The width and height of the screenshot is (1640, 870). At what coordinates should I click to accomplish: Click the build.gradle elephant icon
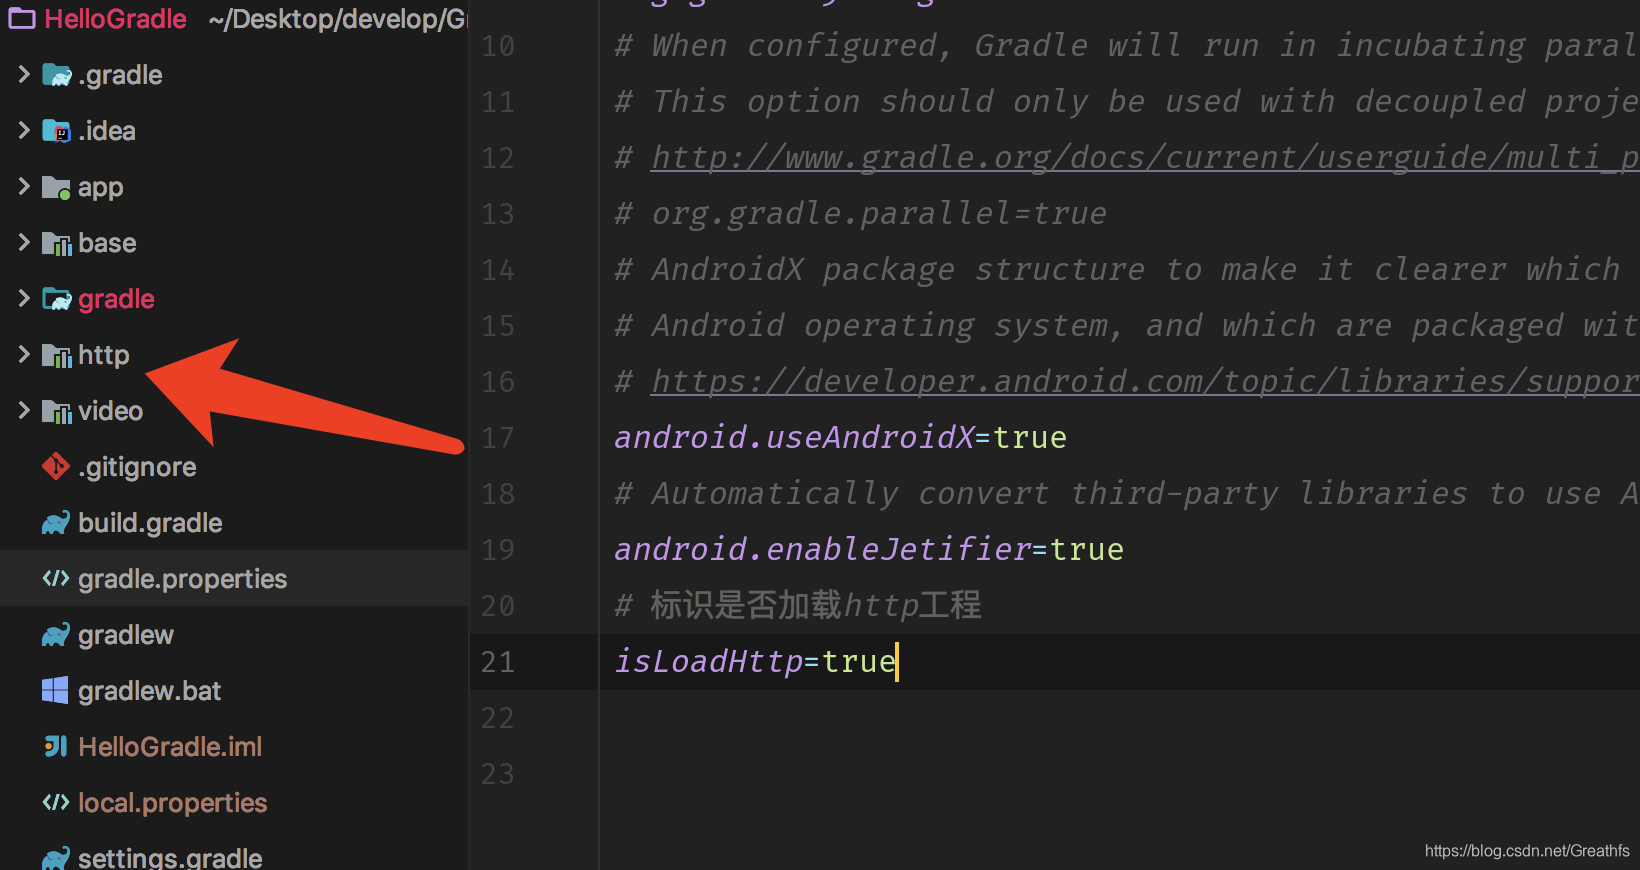tap(56, 523)
